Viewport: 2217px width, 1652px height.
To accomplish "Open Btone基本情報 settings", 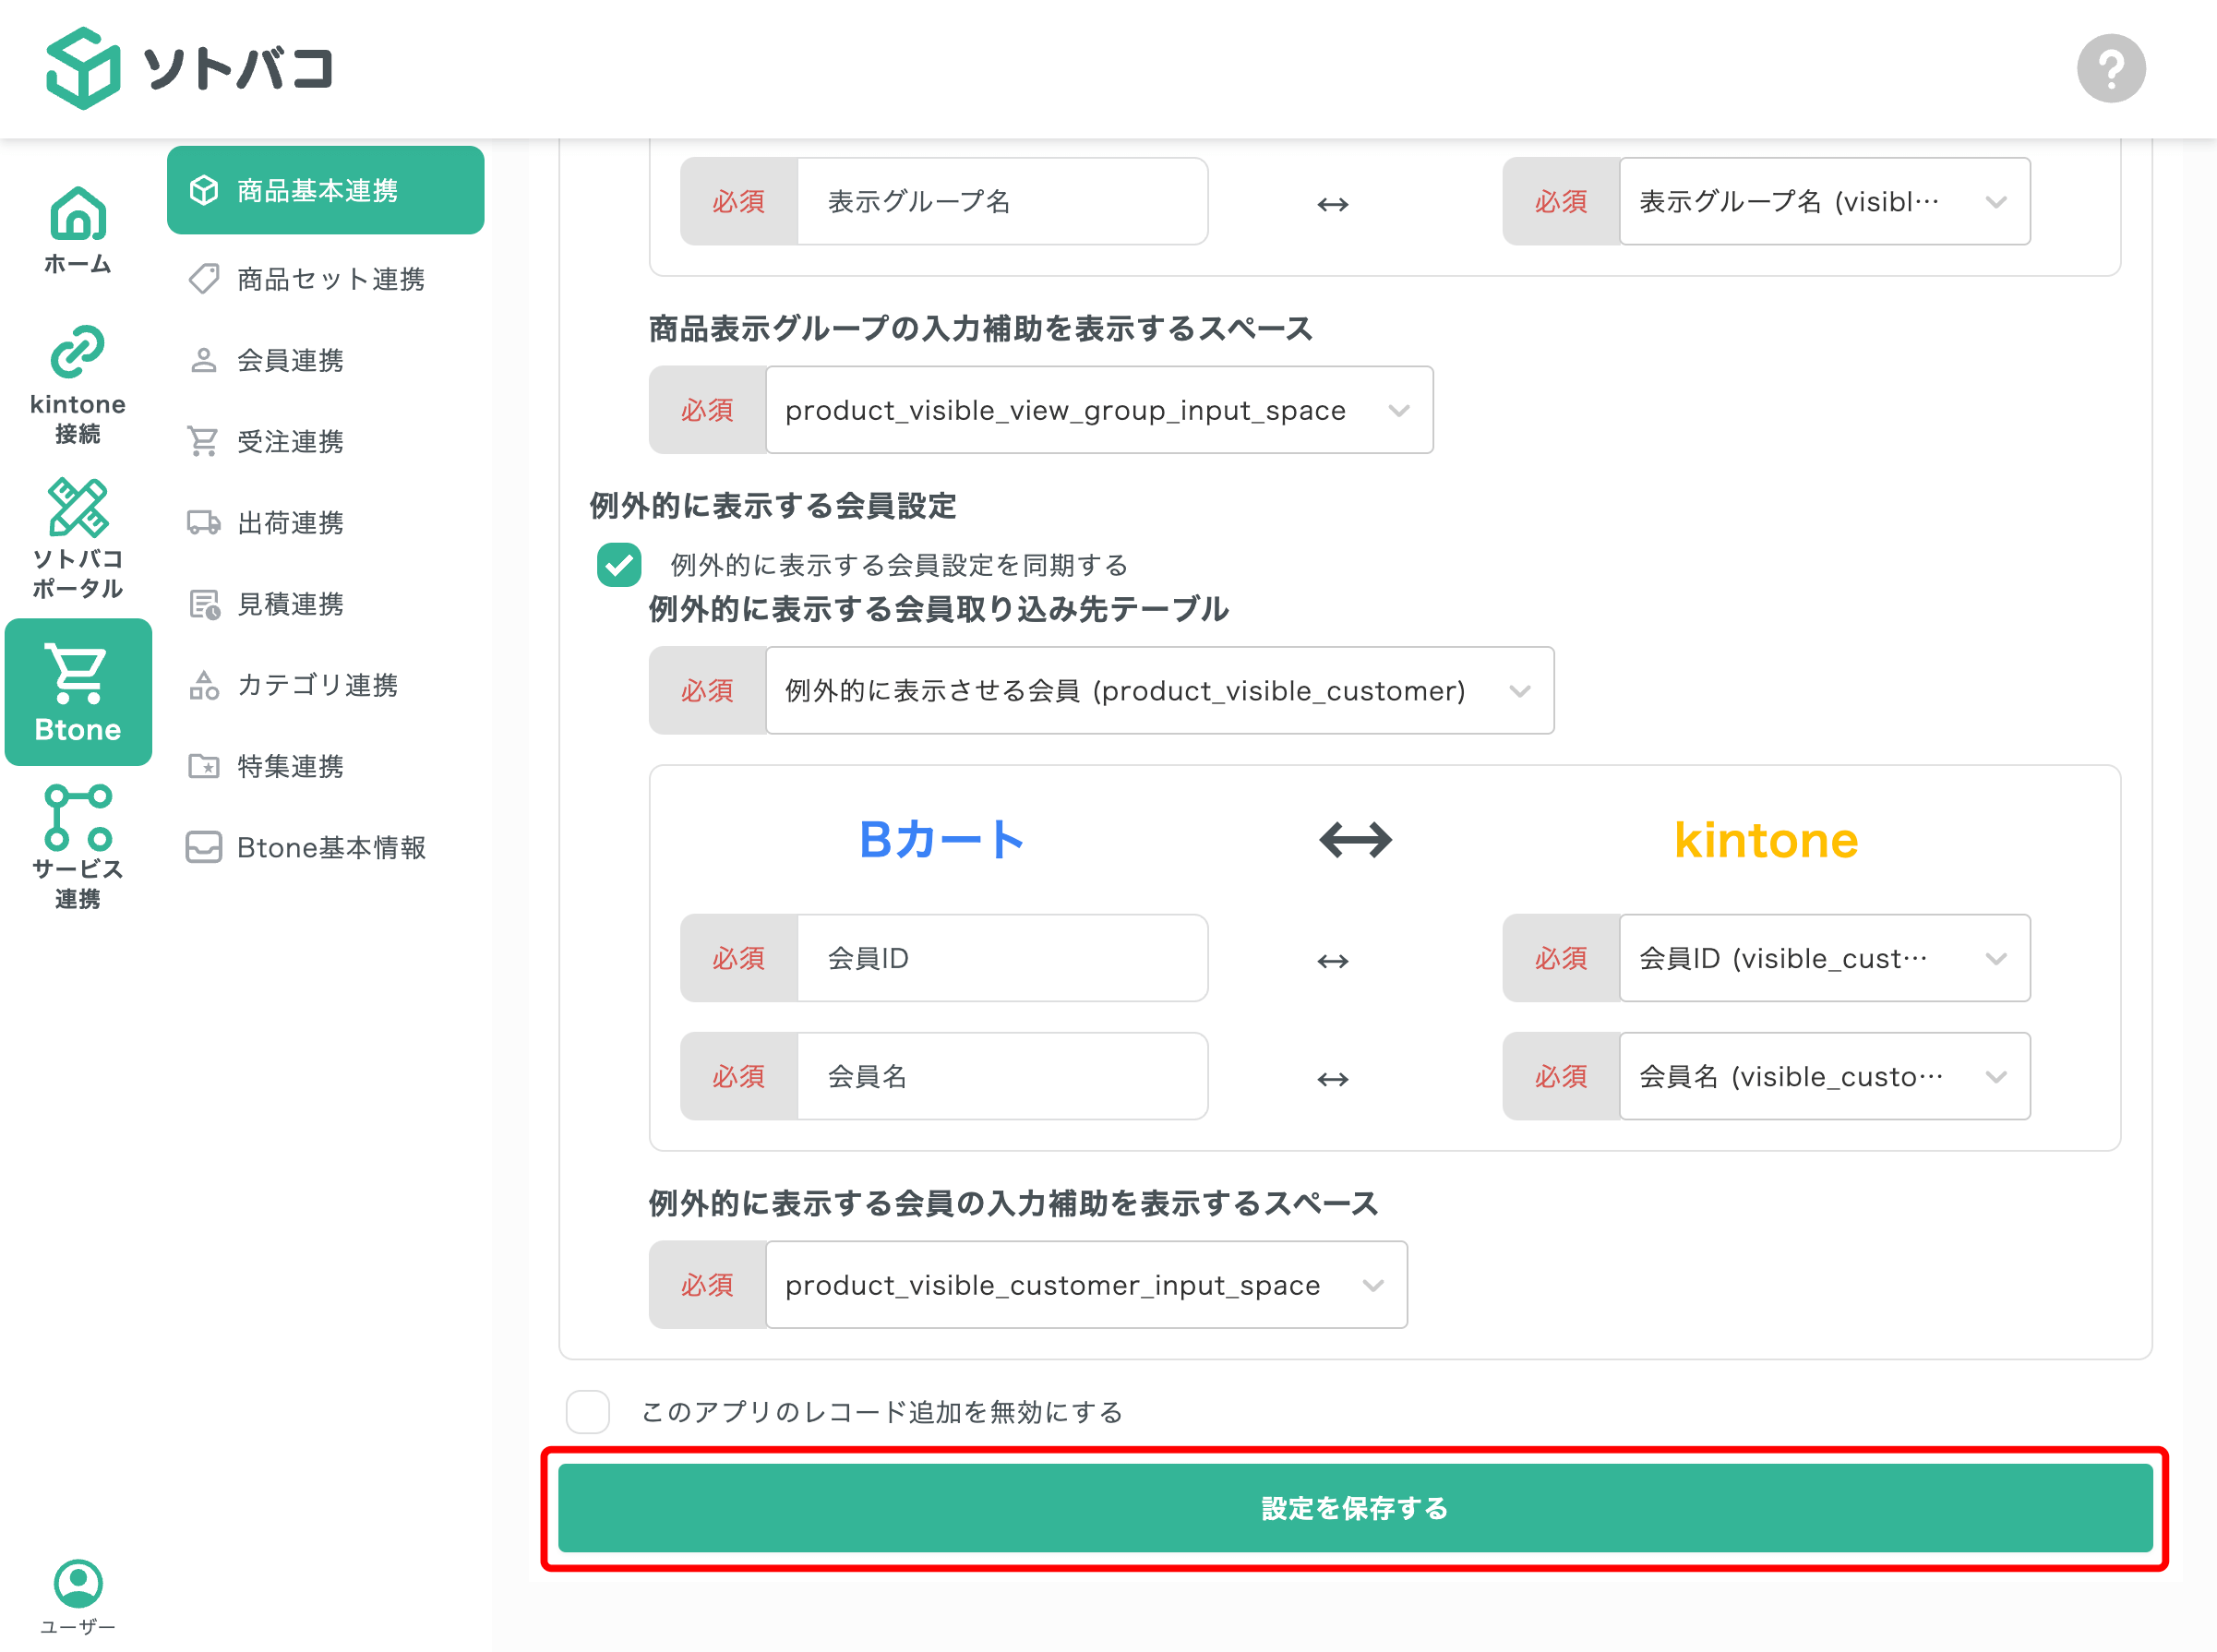I will (330, 847).
